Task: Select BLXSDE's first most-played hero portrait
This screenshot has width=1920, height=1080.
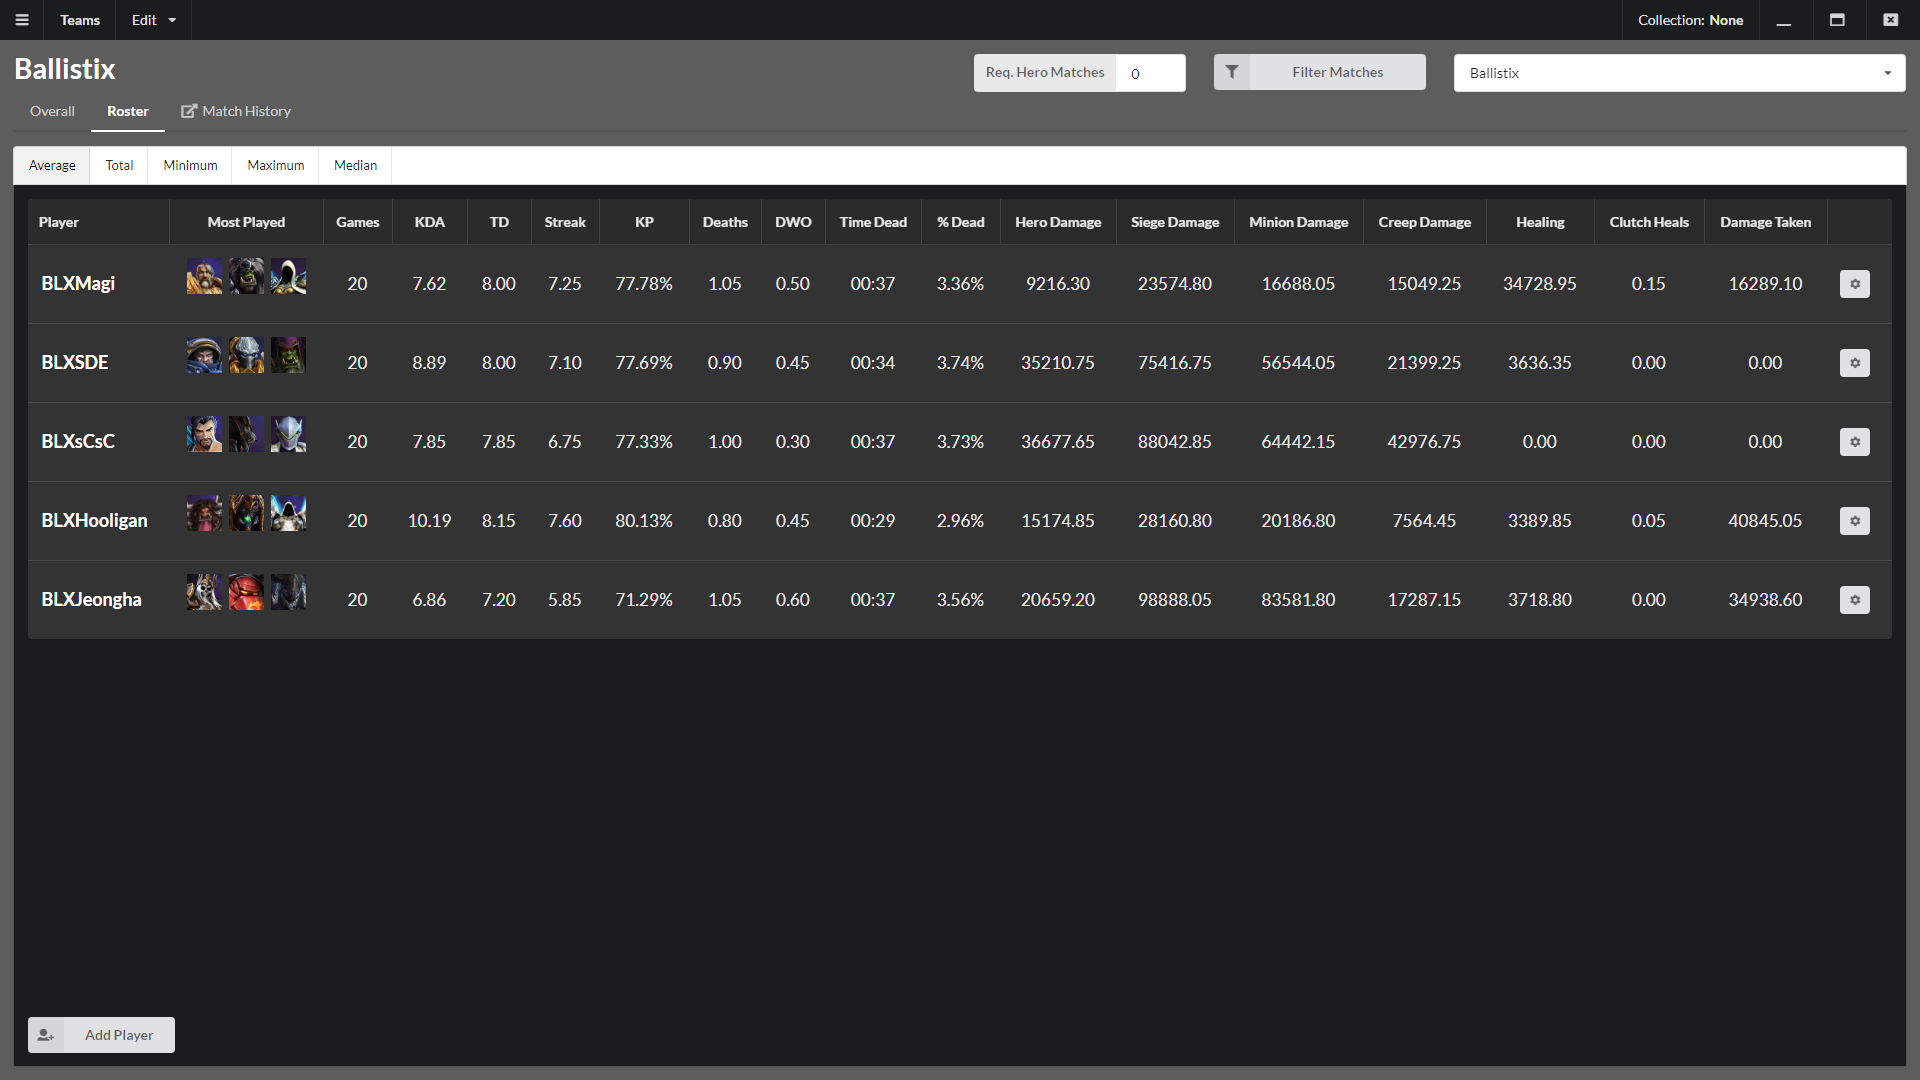Action: click(x=204, y=355)
